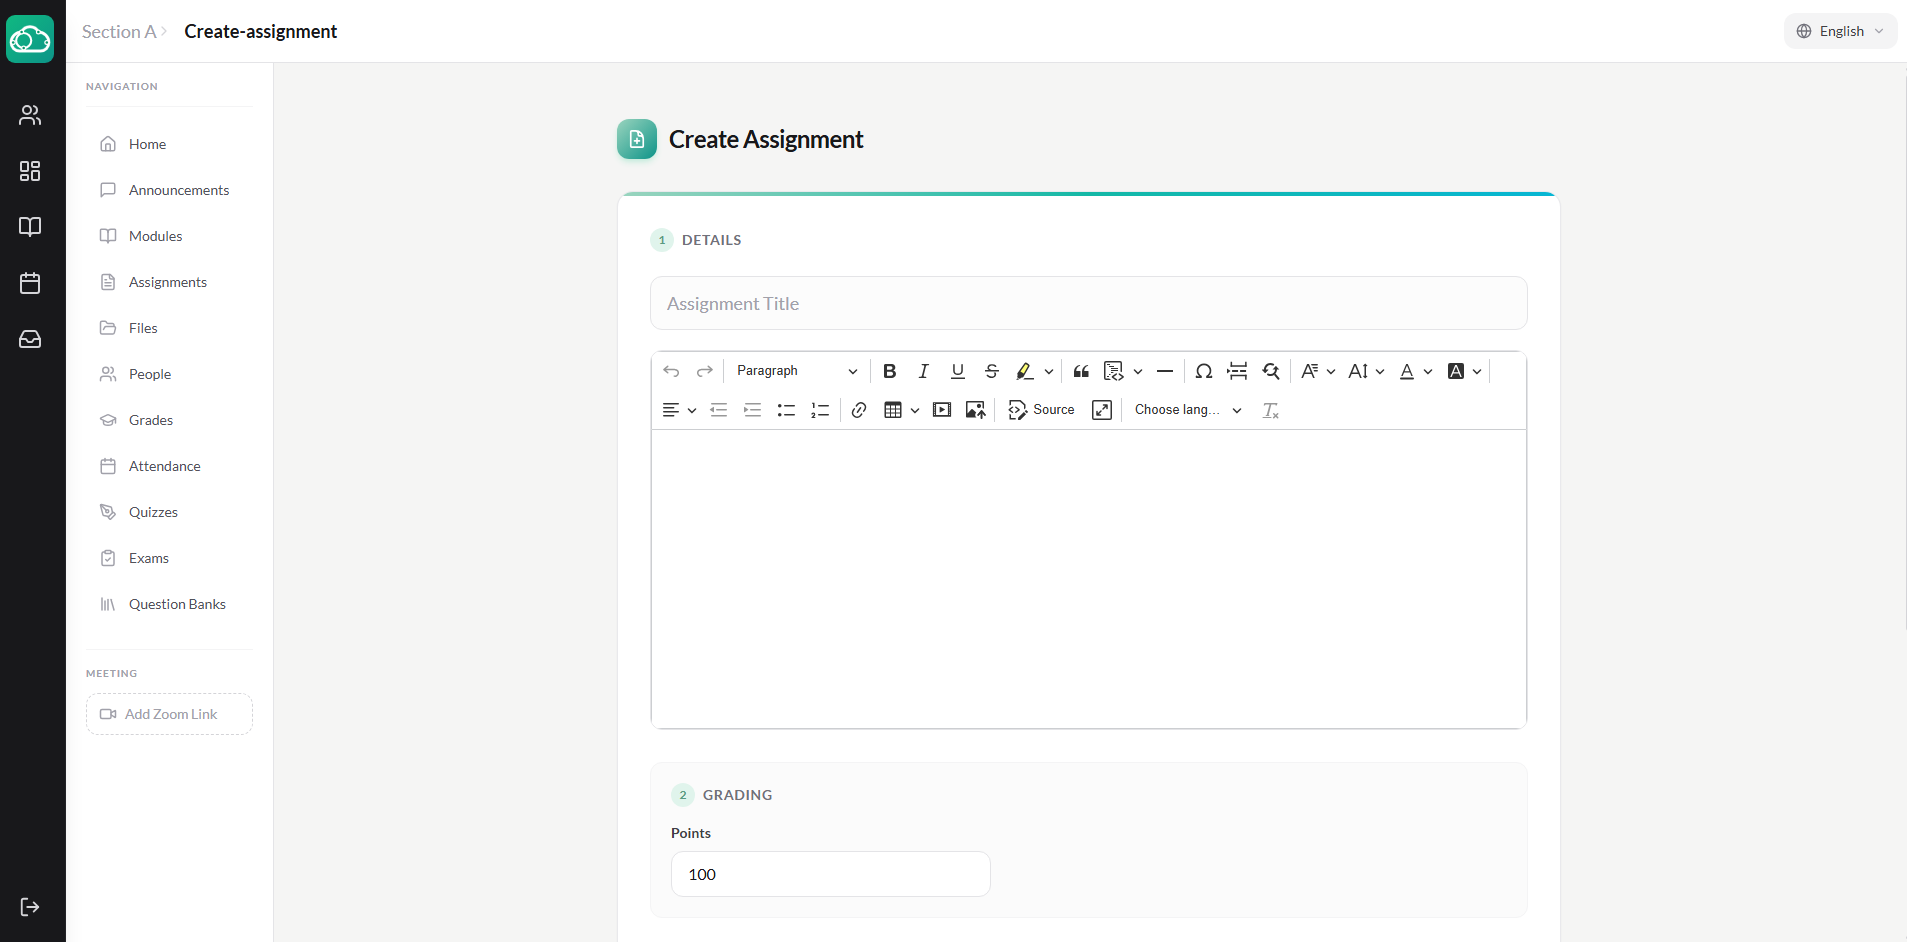Screen dimensions: 1907x942
Task: Click the cloud app logo
Action: point(30,39)
